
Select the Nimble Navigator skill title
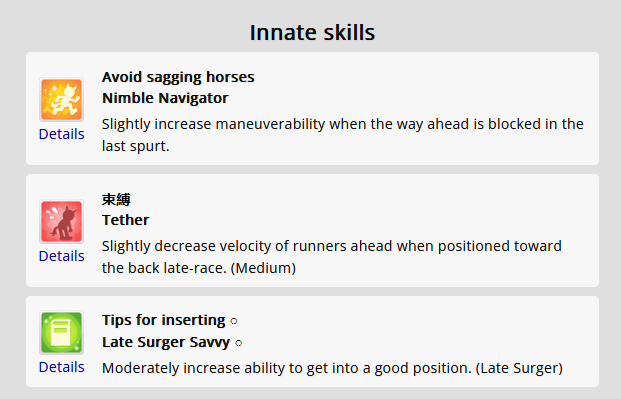click(x=165, y=98)
